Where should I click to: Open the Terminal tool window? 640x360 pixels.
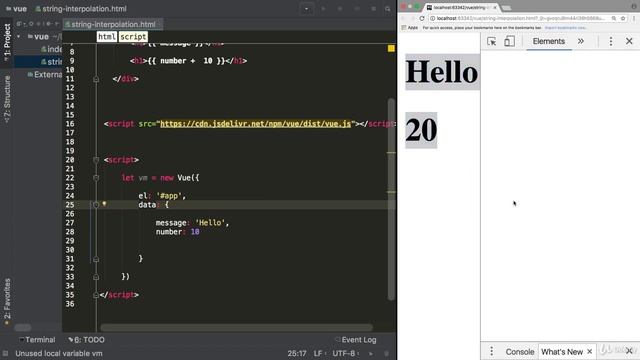37,340
